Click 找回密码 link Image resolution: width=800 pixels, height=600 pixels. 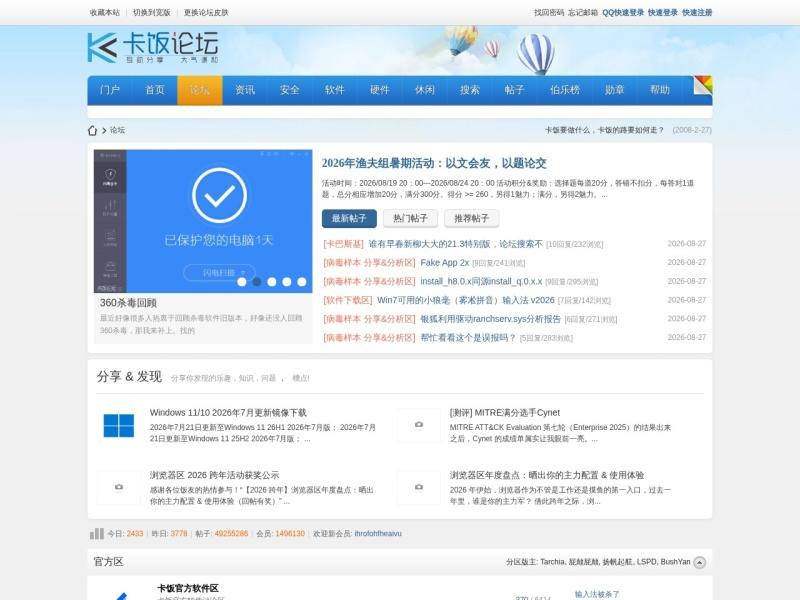tap(549, 13)
